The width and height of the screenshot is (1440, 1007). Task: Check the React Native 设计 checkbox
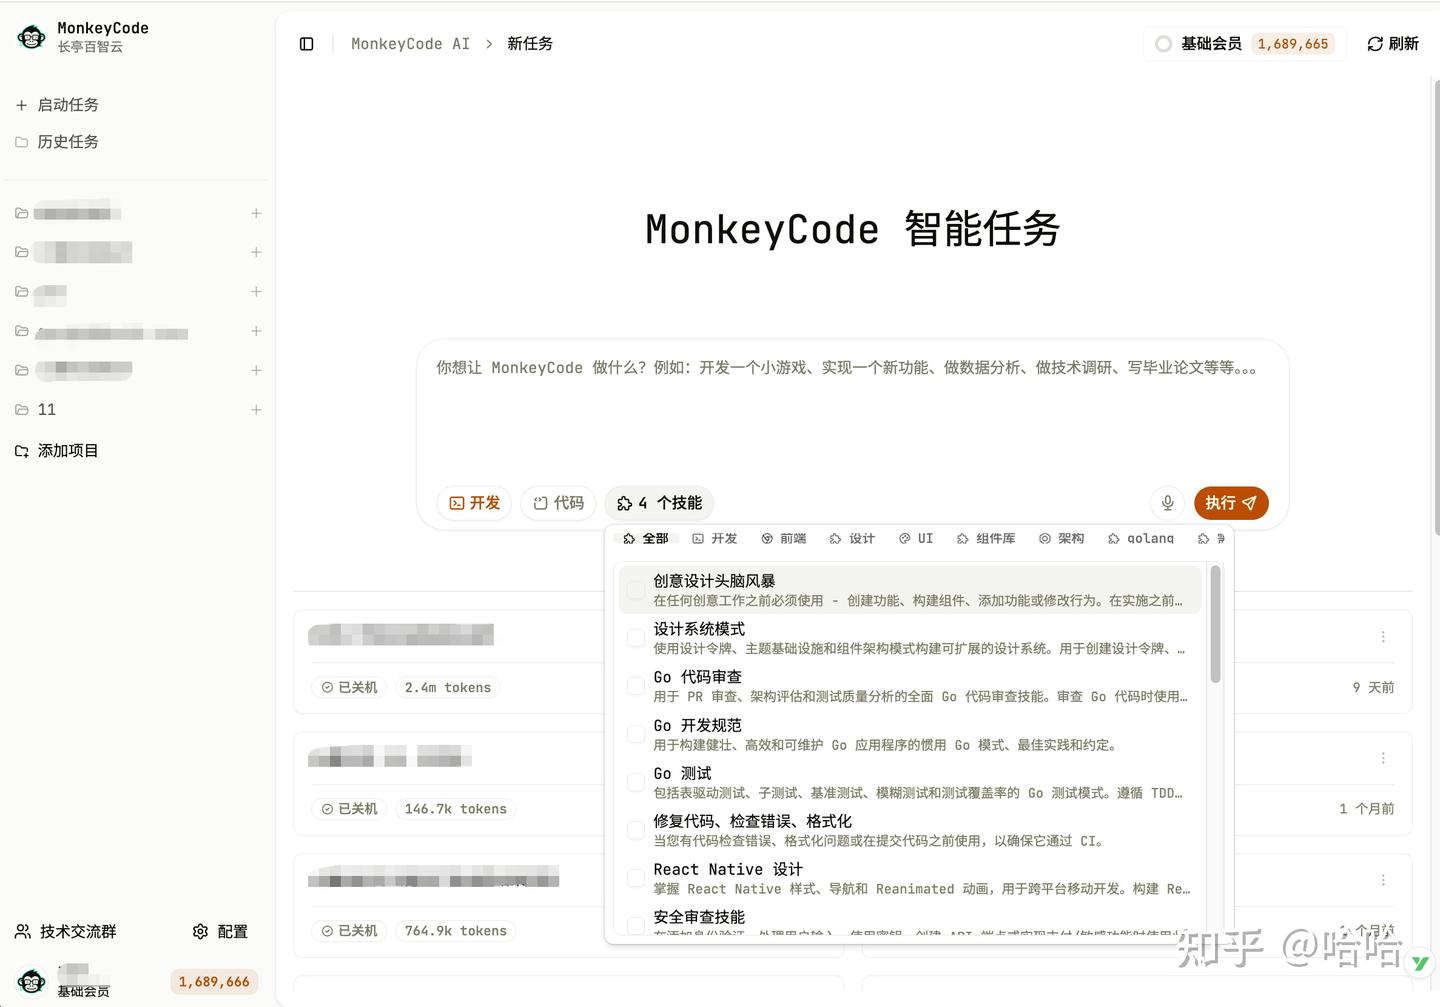[x=636, y=878]
